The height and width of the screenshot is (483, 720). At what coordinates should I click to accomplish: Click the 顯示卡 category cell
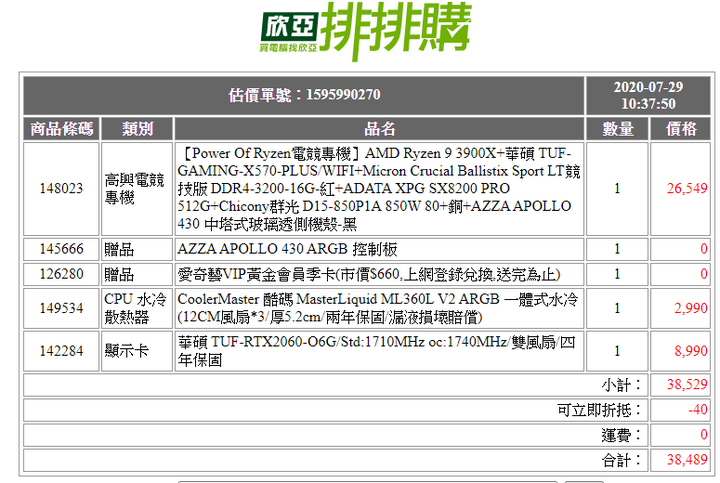click(137, 351)
